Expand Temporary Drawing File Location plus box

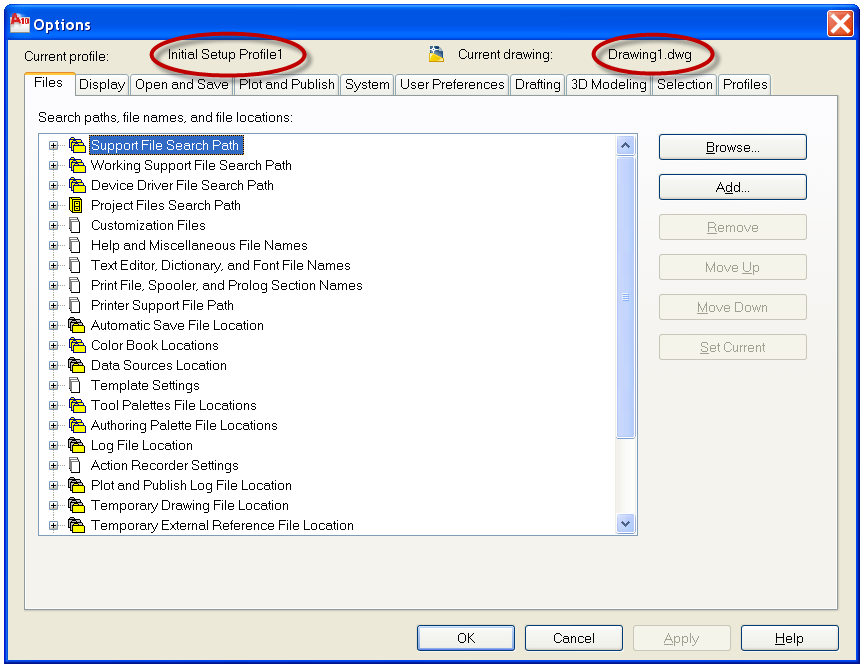coord(53,505)
